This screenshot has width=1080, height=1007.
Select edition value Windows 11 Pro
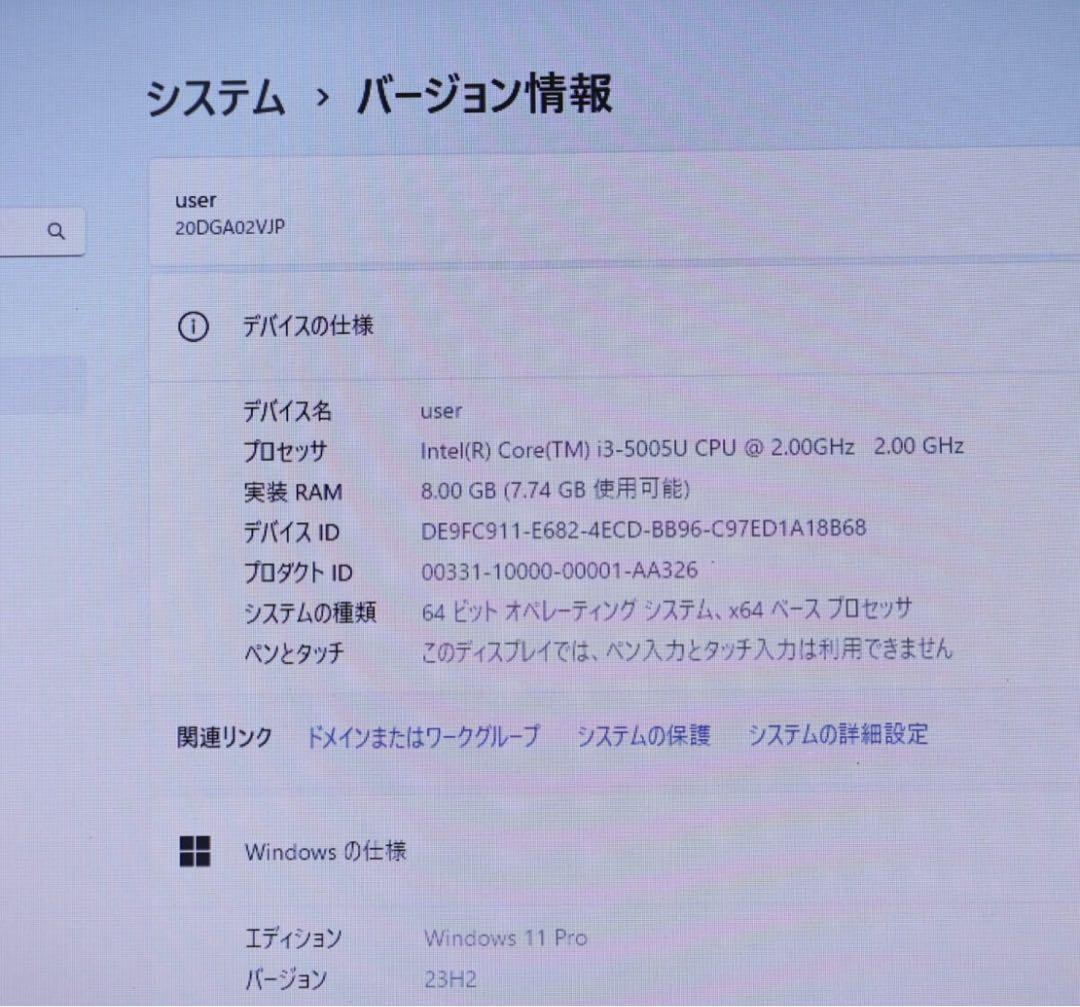click(506, 938)
